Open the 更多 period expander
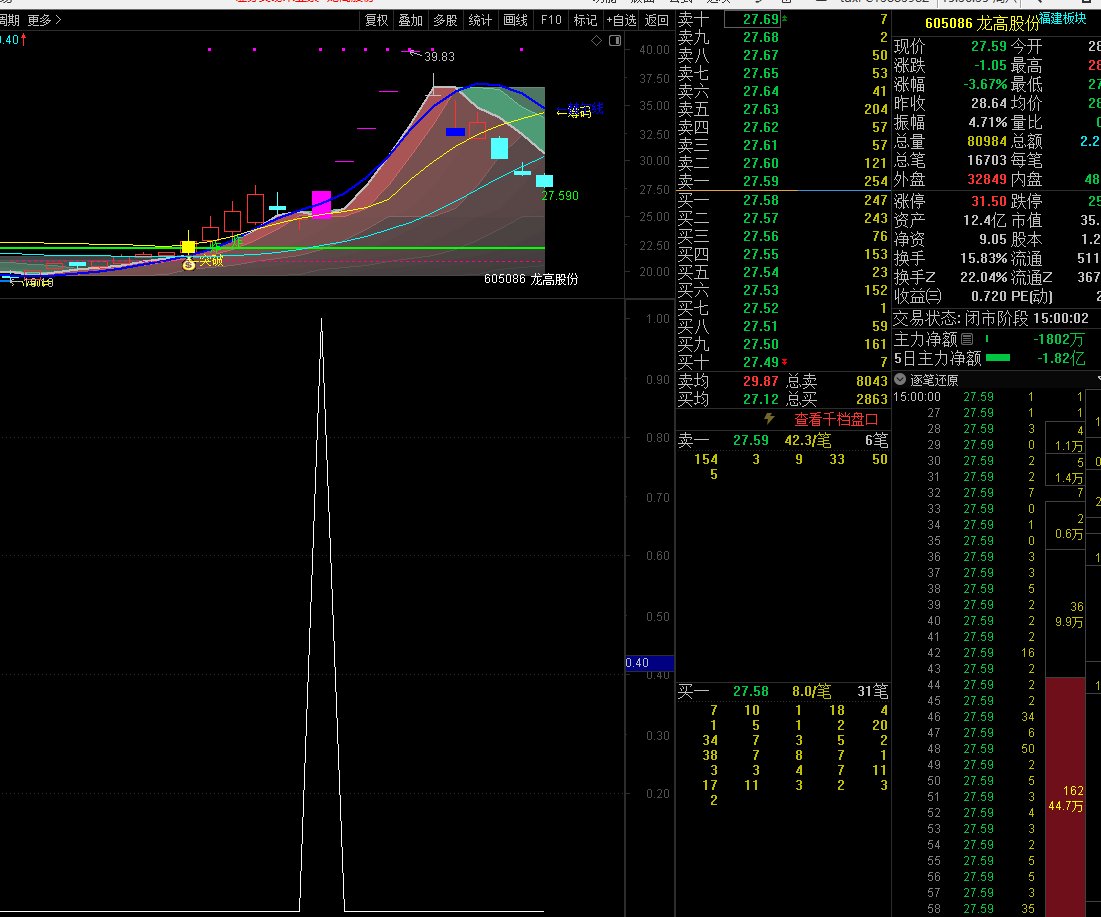 (x=44, y=19)
